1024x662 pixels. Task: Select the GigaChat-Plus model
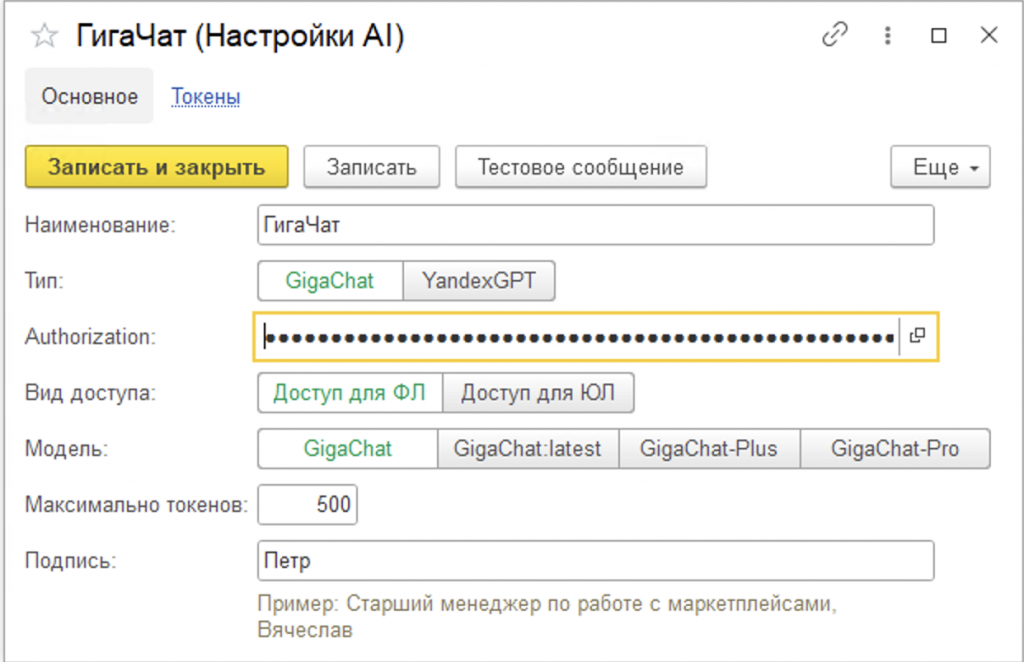tap(709, 449)
